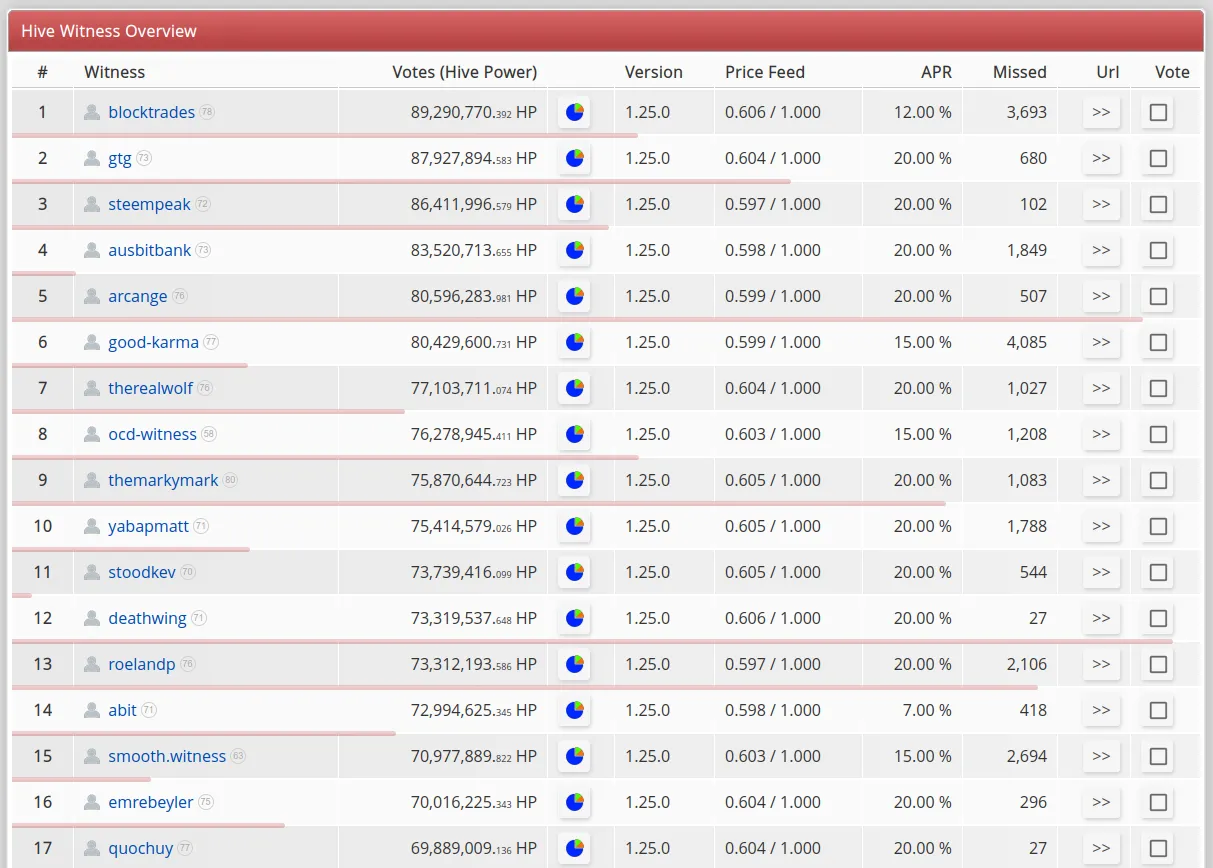Image resolution: width=1213 pixels, height=868 pixels.
Task: Click the user avatar icon beside deathwing
Action: pyautogui.click(x=92, y=618)
